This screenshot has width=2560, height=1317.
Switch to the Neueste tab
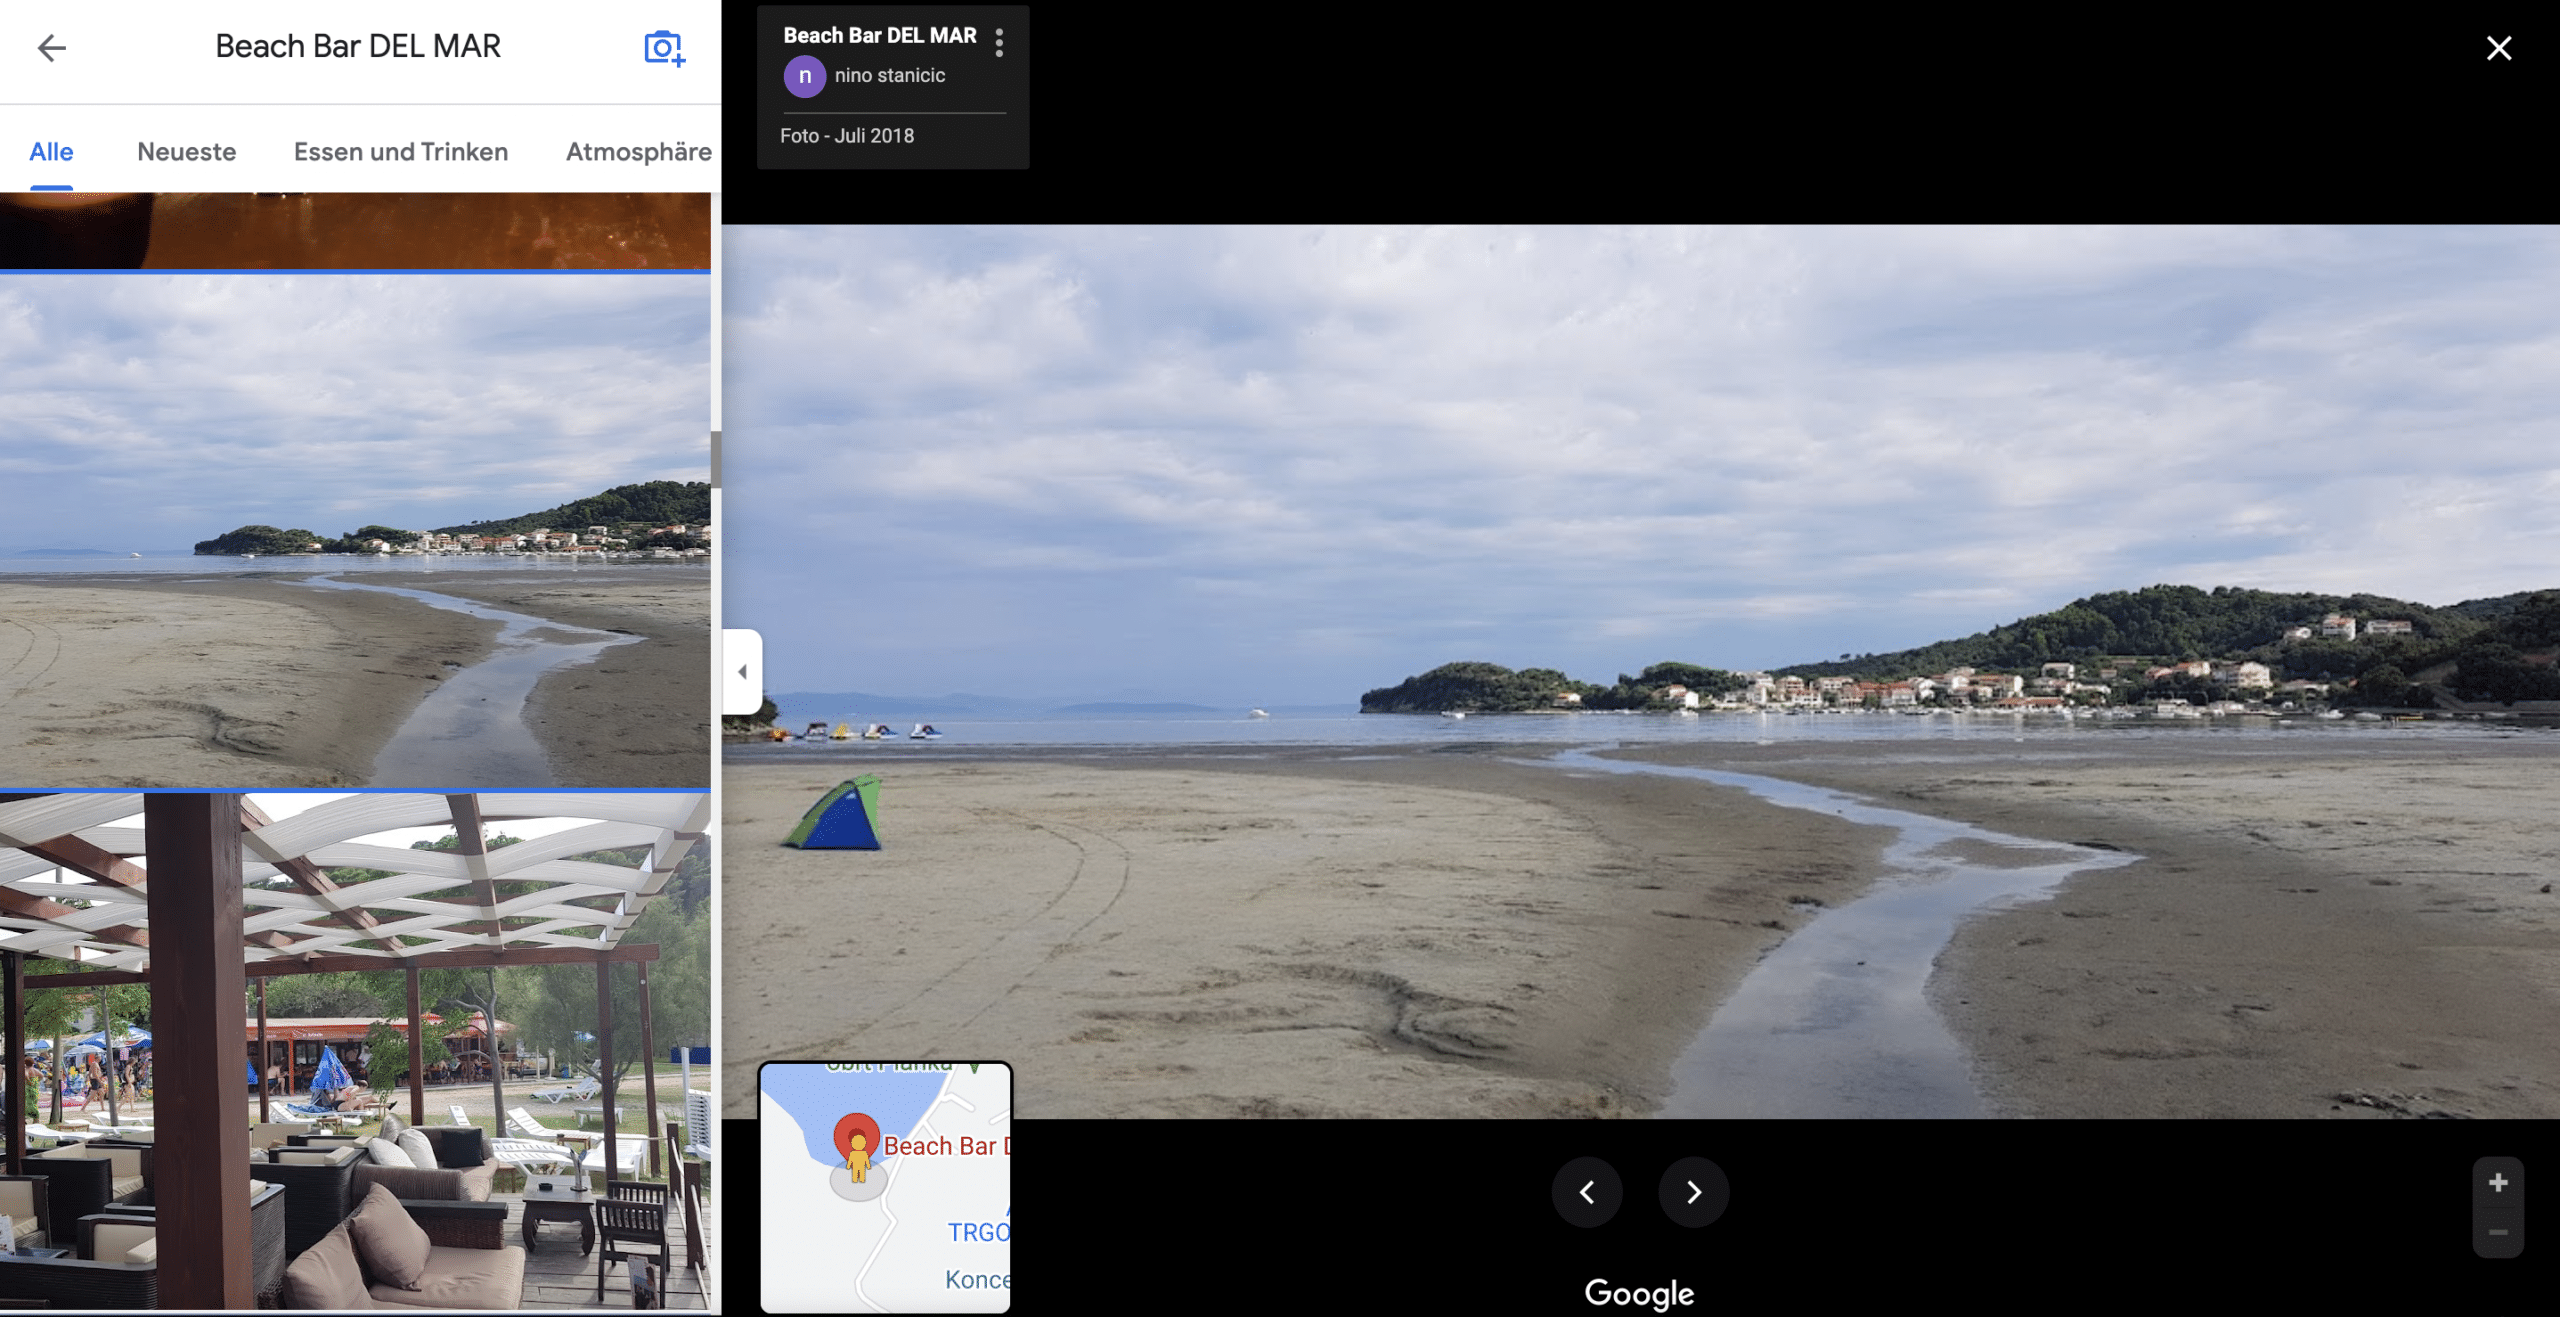click(187, 152)
